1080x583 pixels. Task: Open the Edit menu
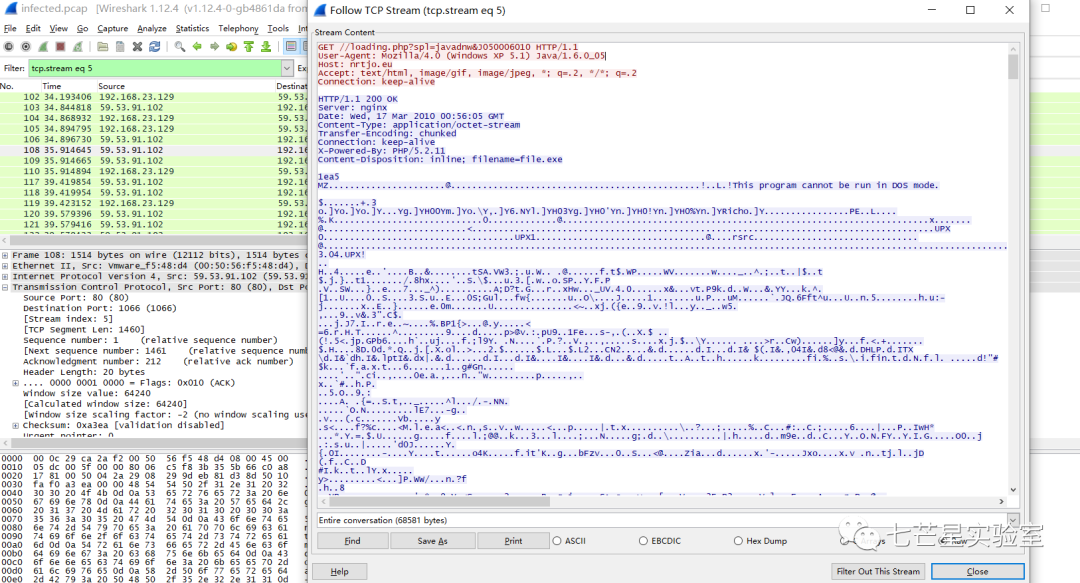pyautogui.click(x=33, y=28)
